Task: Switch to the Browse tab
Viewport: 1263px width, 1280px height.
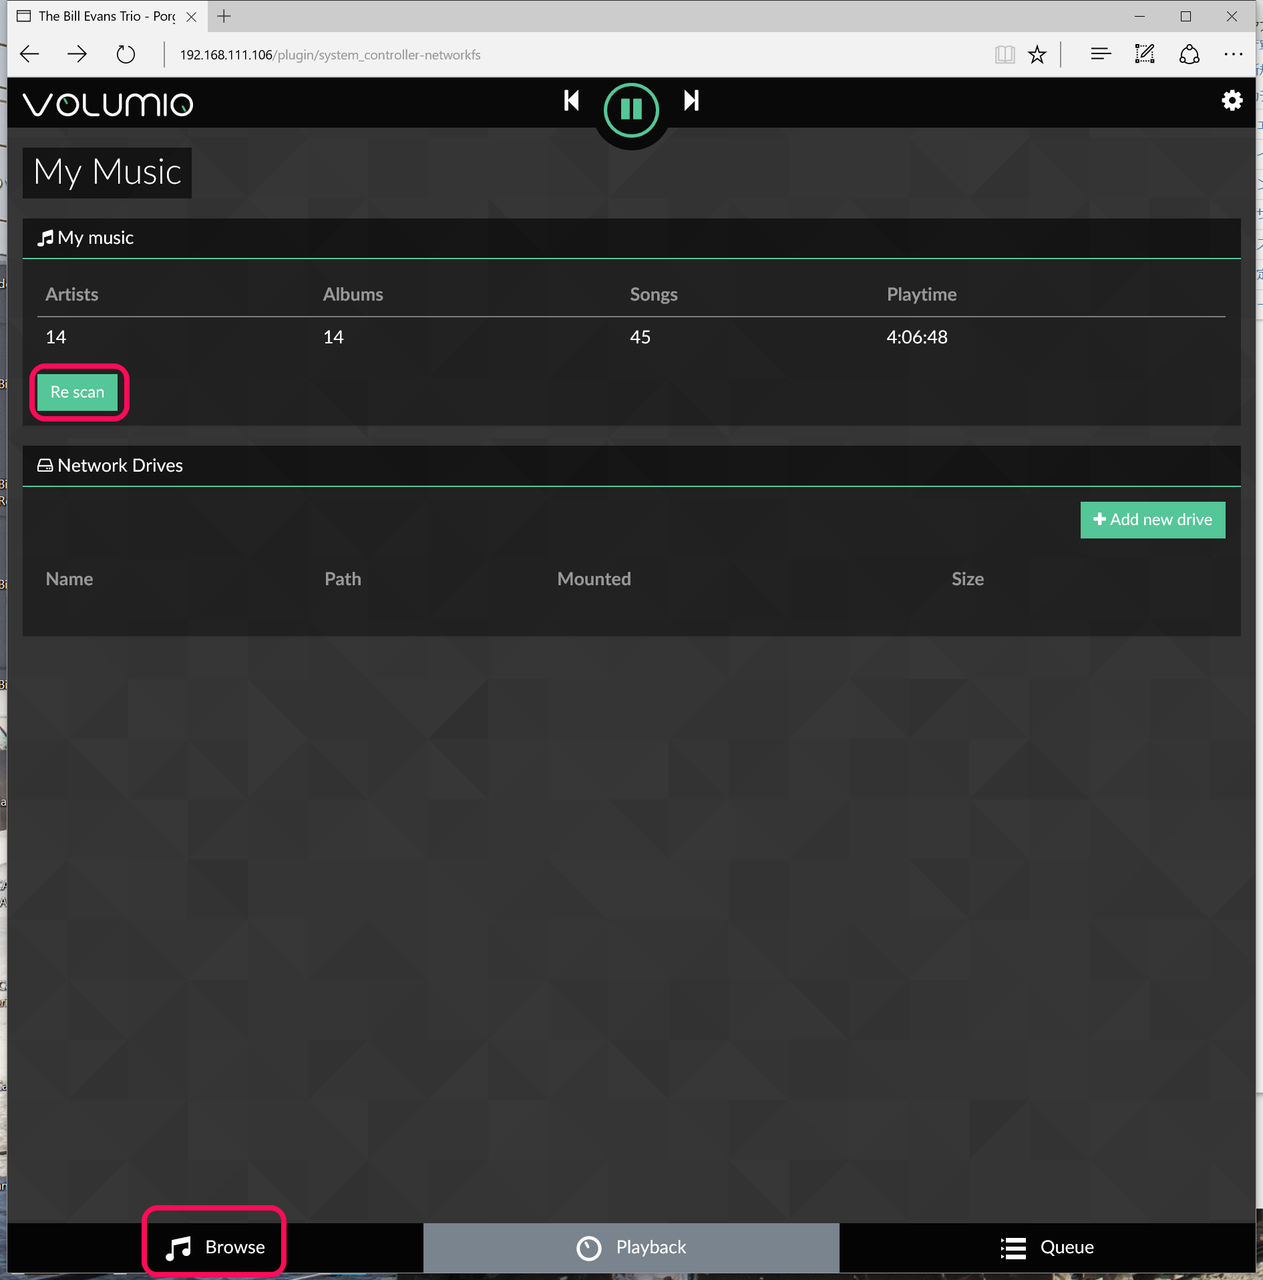Action: point(213,1246)
